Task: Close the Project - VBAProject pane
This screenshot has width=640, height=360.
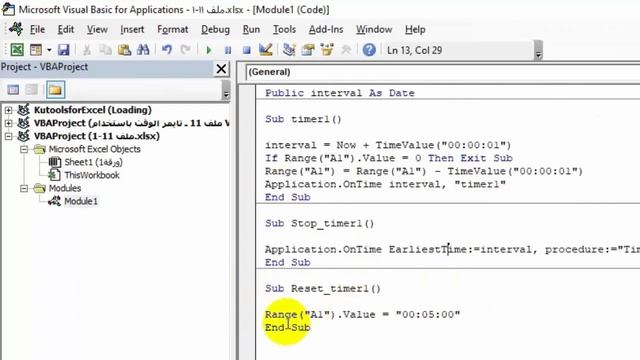Action: [x=221, y=69]
